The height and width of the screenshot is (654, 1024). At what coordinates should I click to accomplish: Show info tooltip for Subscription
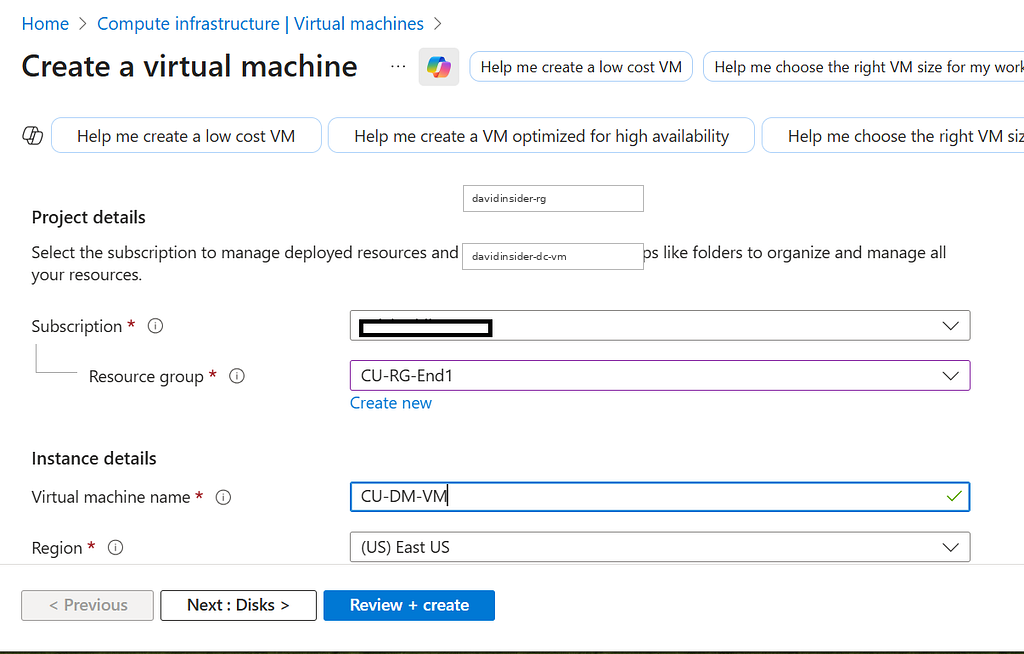155,325
